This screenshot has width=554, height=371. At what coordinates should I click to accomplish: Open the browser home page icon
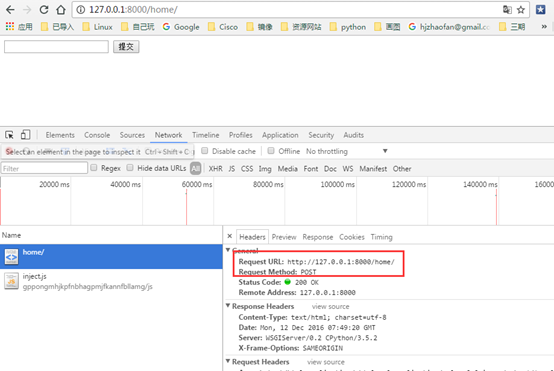coord(61,10)
